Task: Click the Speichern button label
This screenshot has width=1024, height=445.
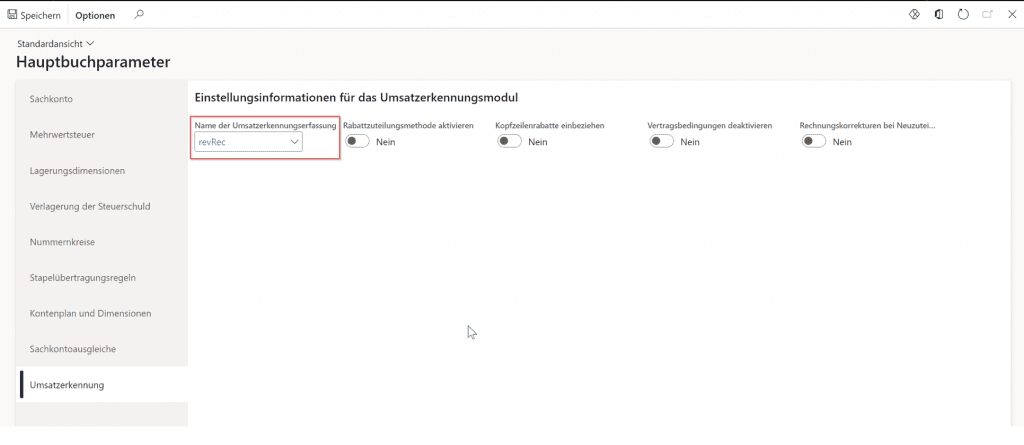Action: [40, 15]
